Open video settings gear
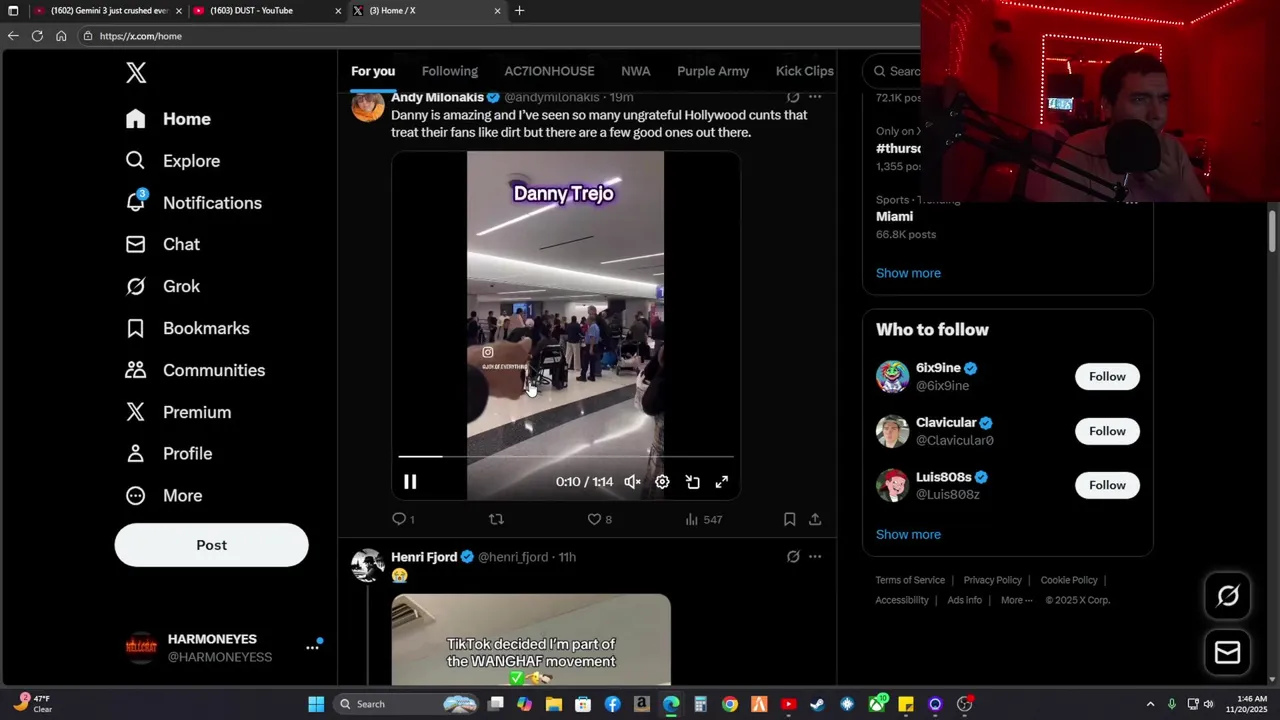Image resolution: width=1280 pixels, height=720 pixels. [662, 482]
